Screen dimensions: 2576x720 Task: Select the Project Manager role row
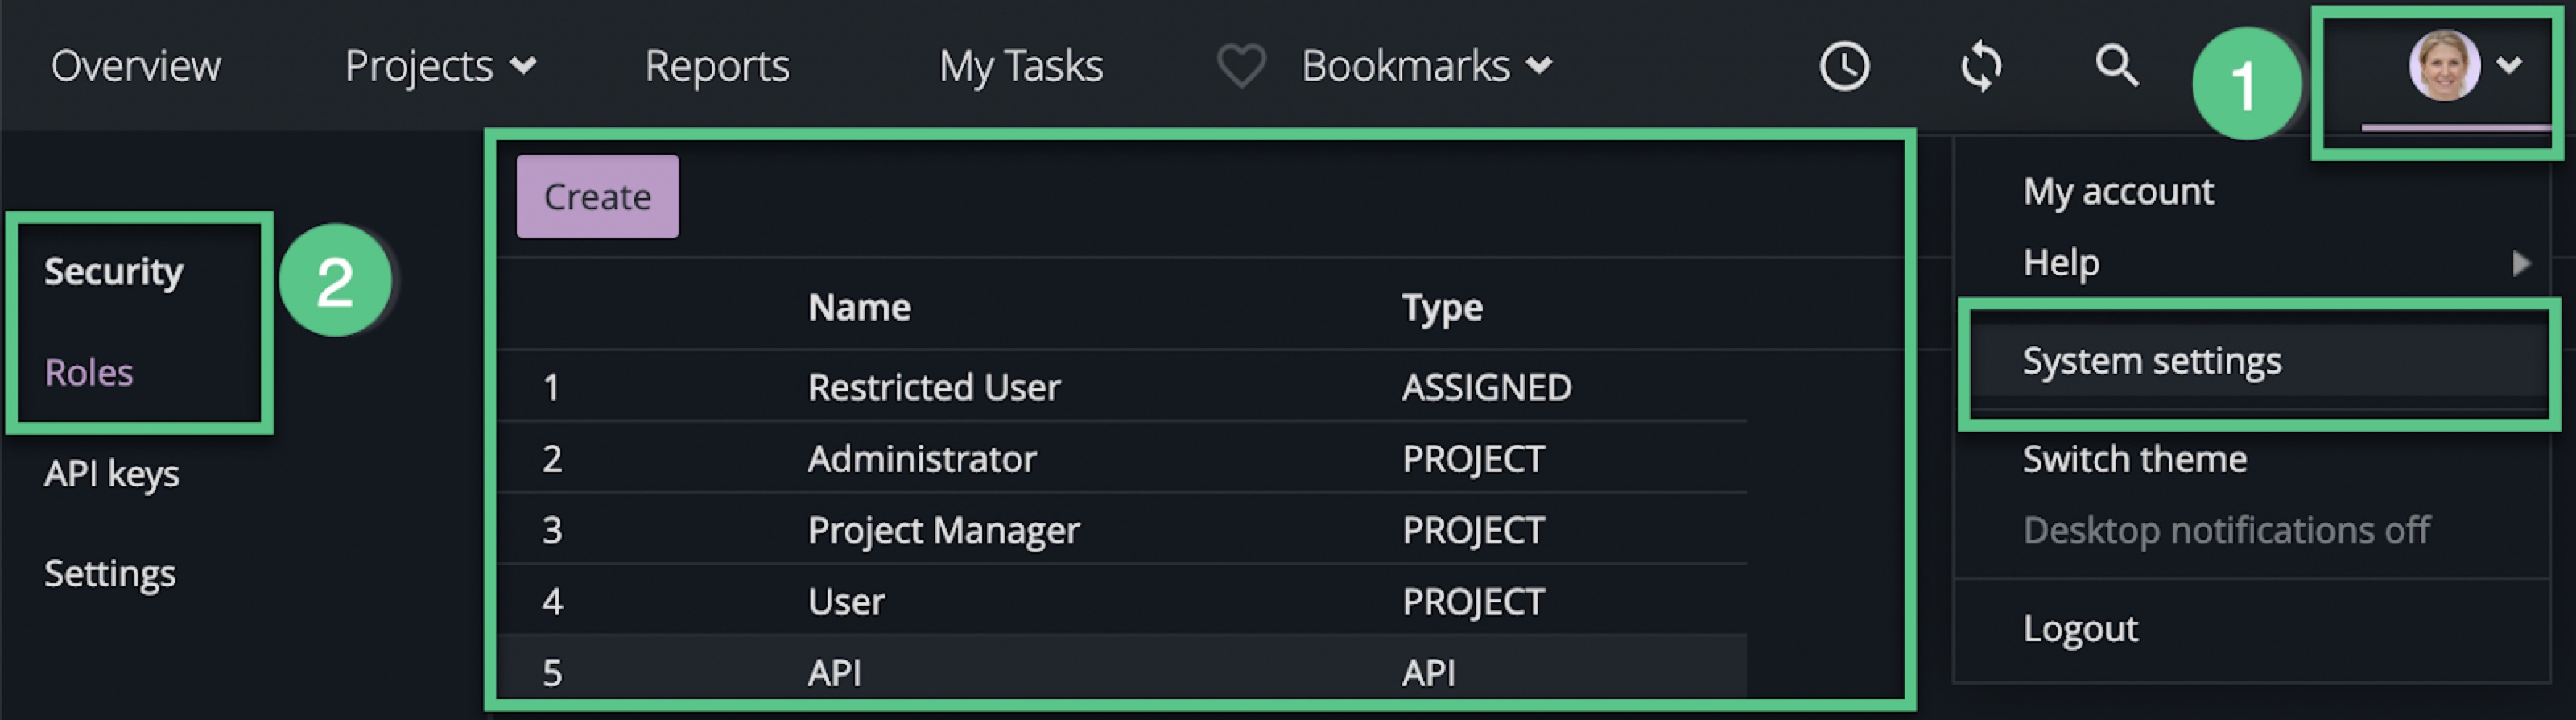pos(943,530)
